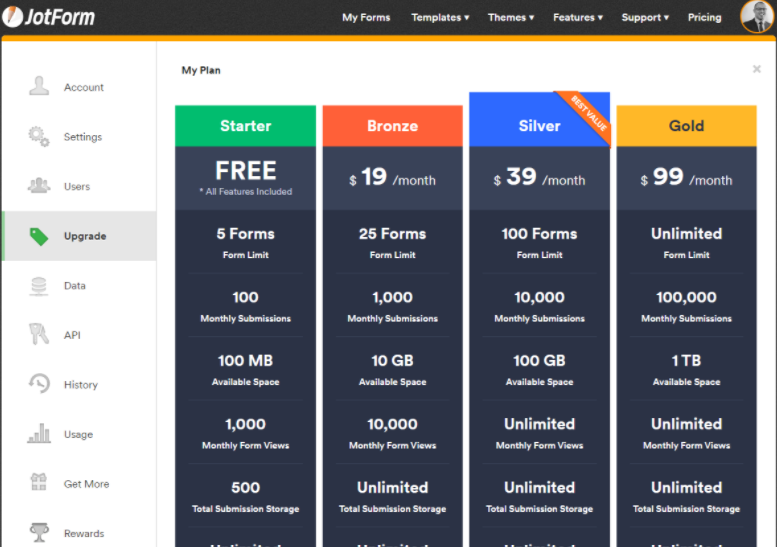The width and height of the screenshot is (777, 547).
Task: Open the Account person icon
Action: (39, 86)
